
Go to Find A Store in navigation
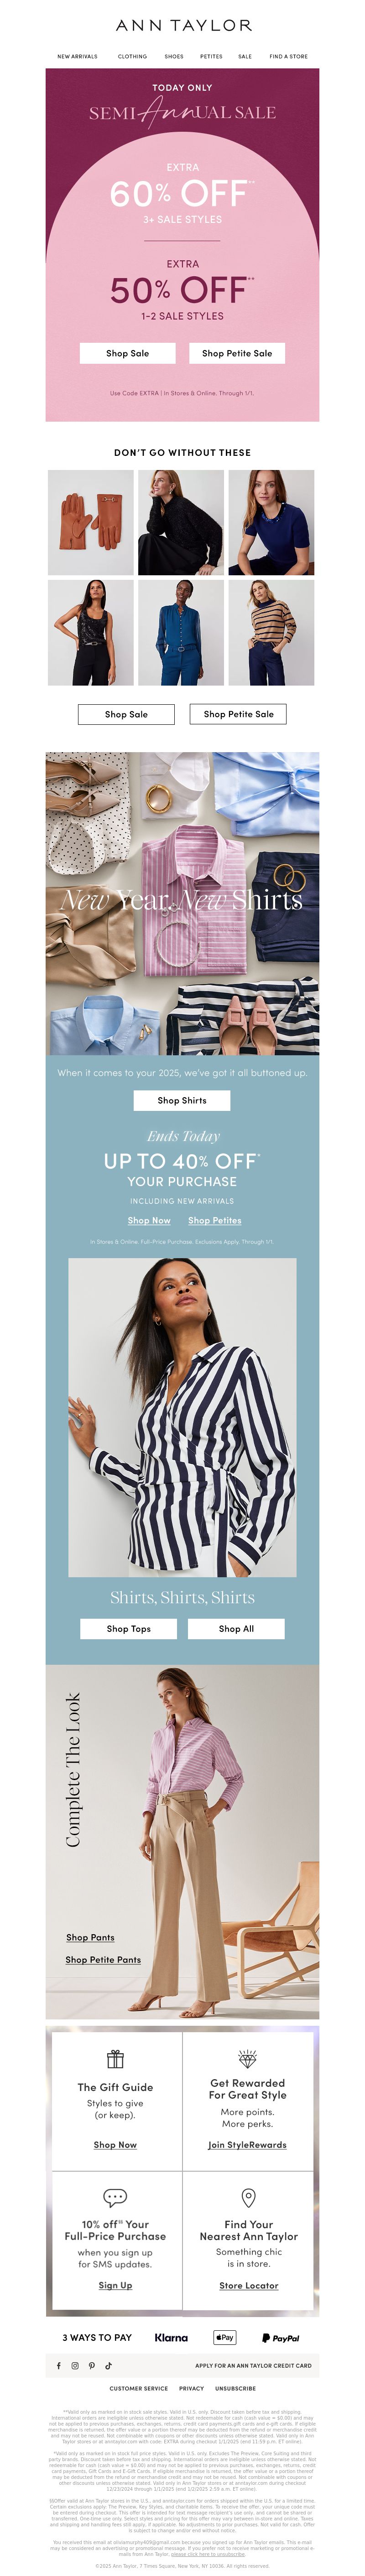click(288, 57)
